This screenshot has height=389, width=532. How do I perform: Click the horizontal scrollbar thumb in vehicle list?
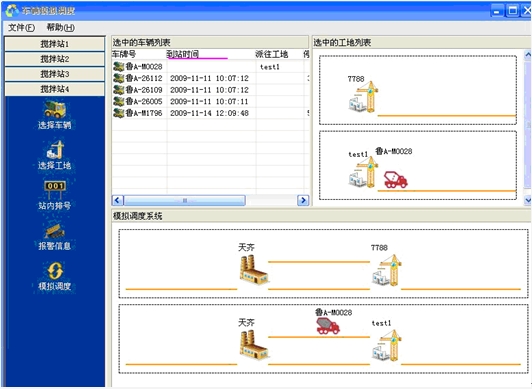pos(184,200)
